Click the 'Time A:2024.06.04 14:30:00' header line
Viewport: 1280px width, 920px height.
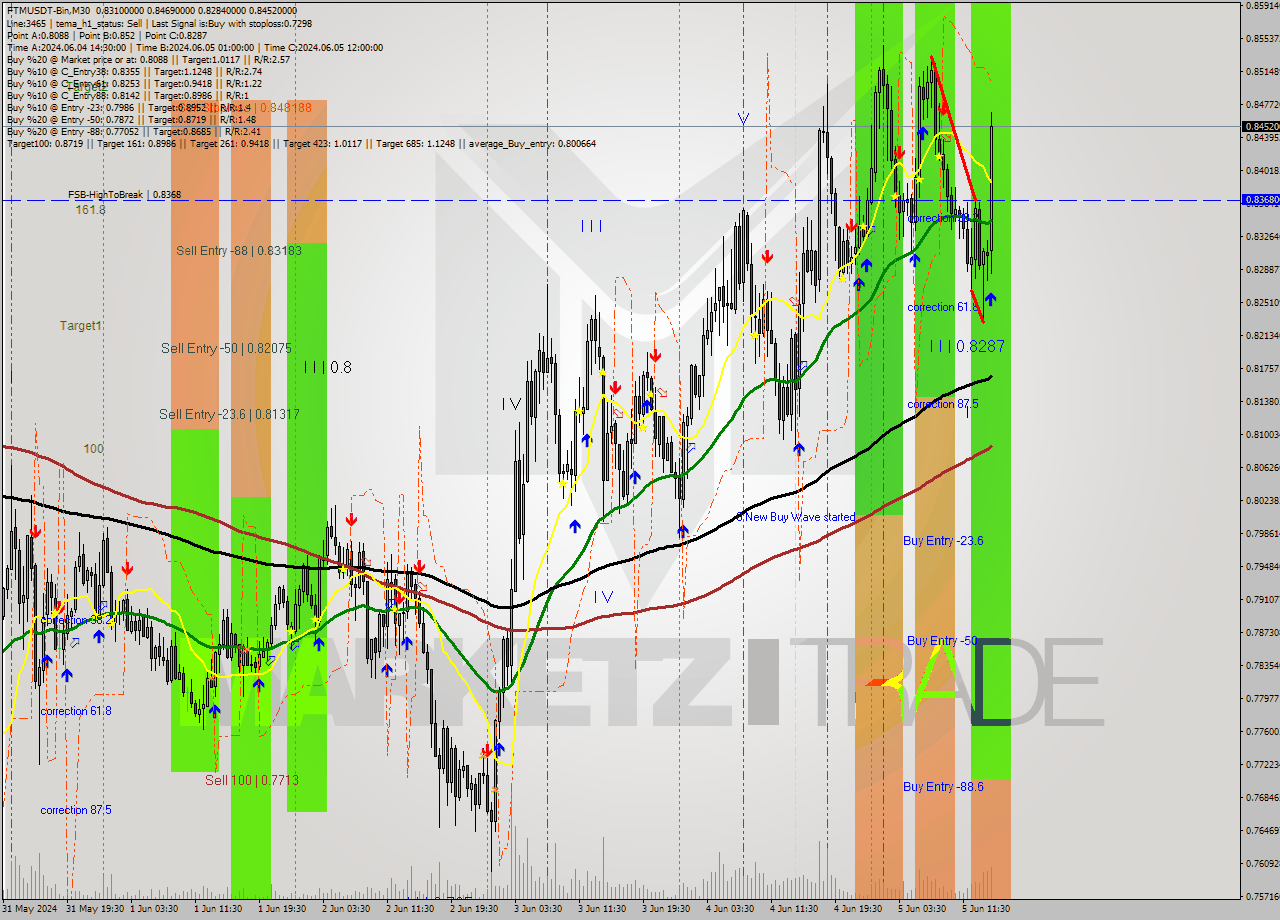coord(195,47)
